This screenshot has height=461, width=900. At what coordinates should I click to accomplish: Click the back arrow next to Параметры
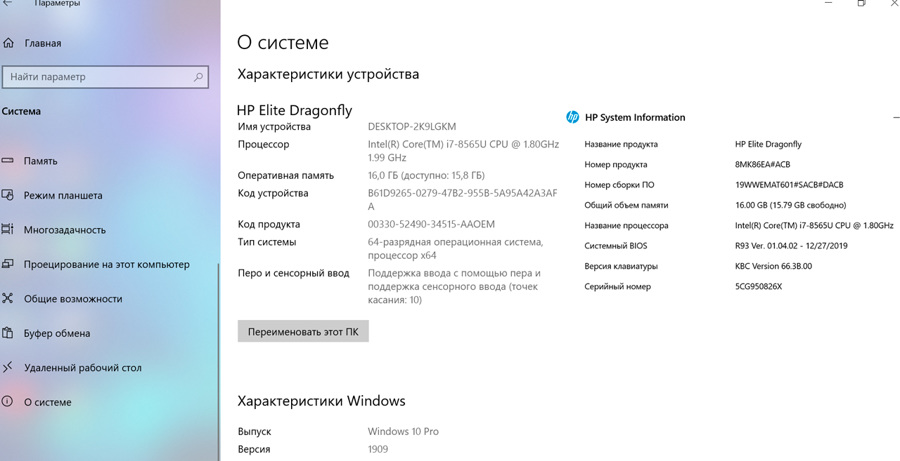point(8,3)
